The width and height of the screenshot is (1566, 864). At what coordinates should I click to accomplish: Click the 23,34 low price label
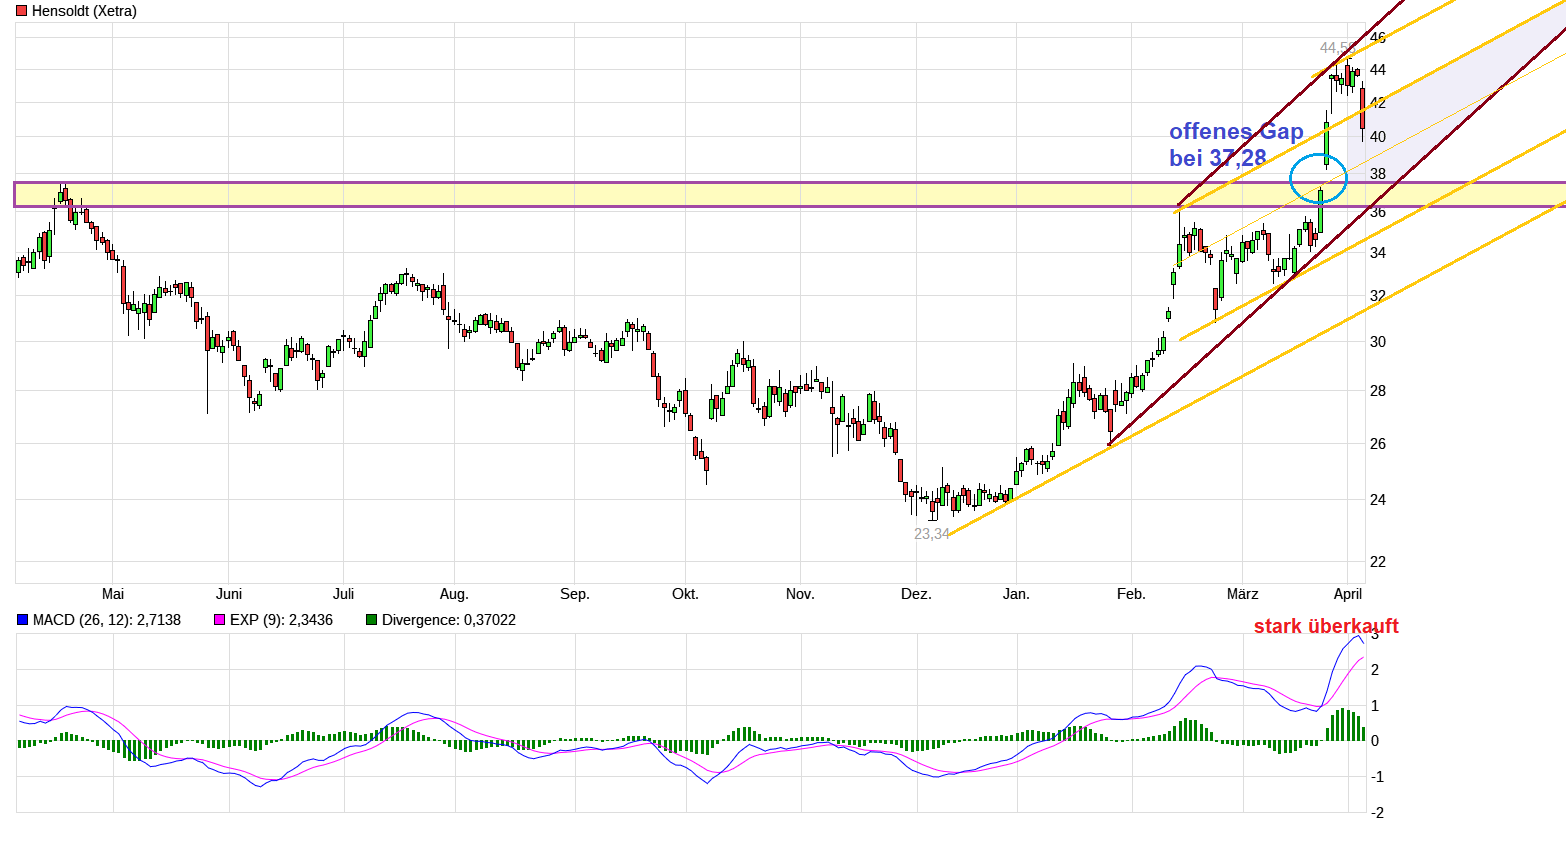click(931, 534)
